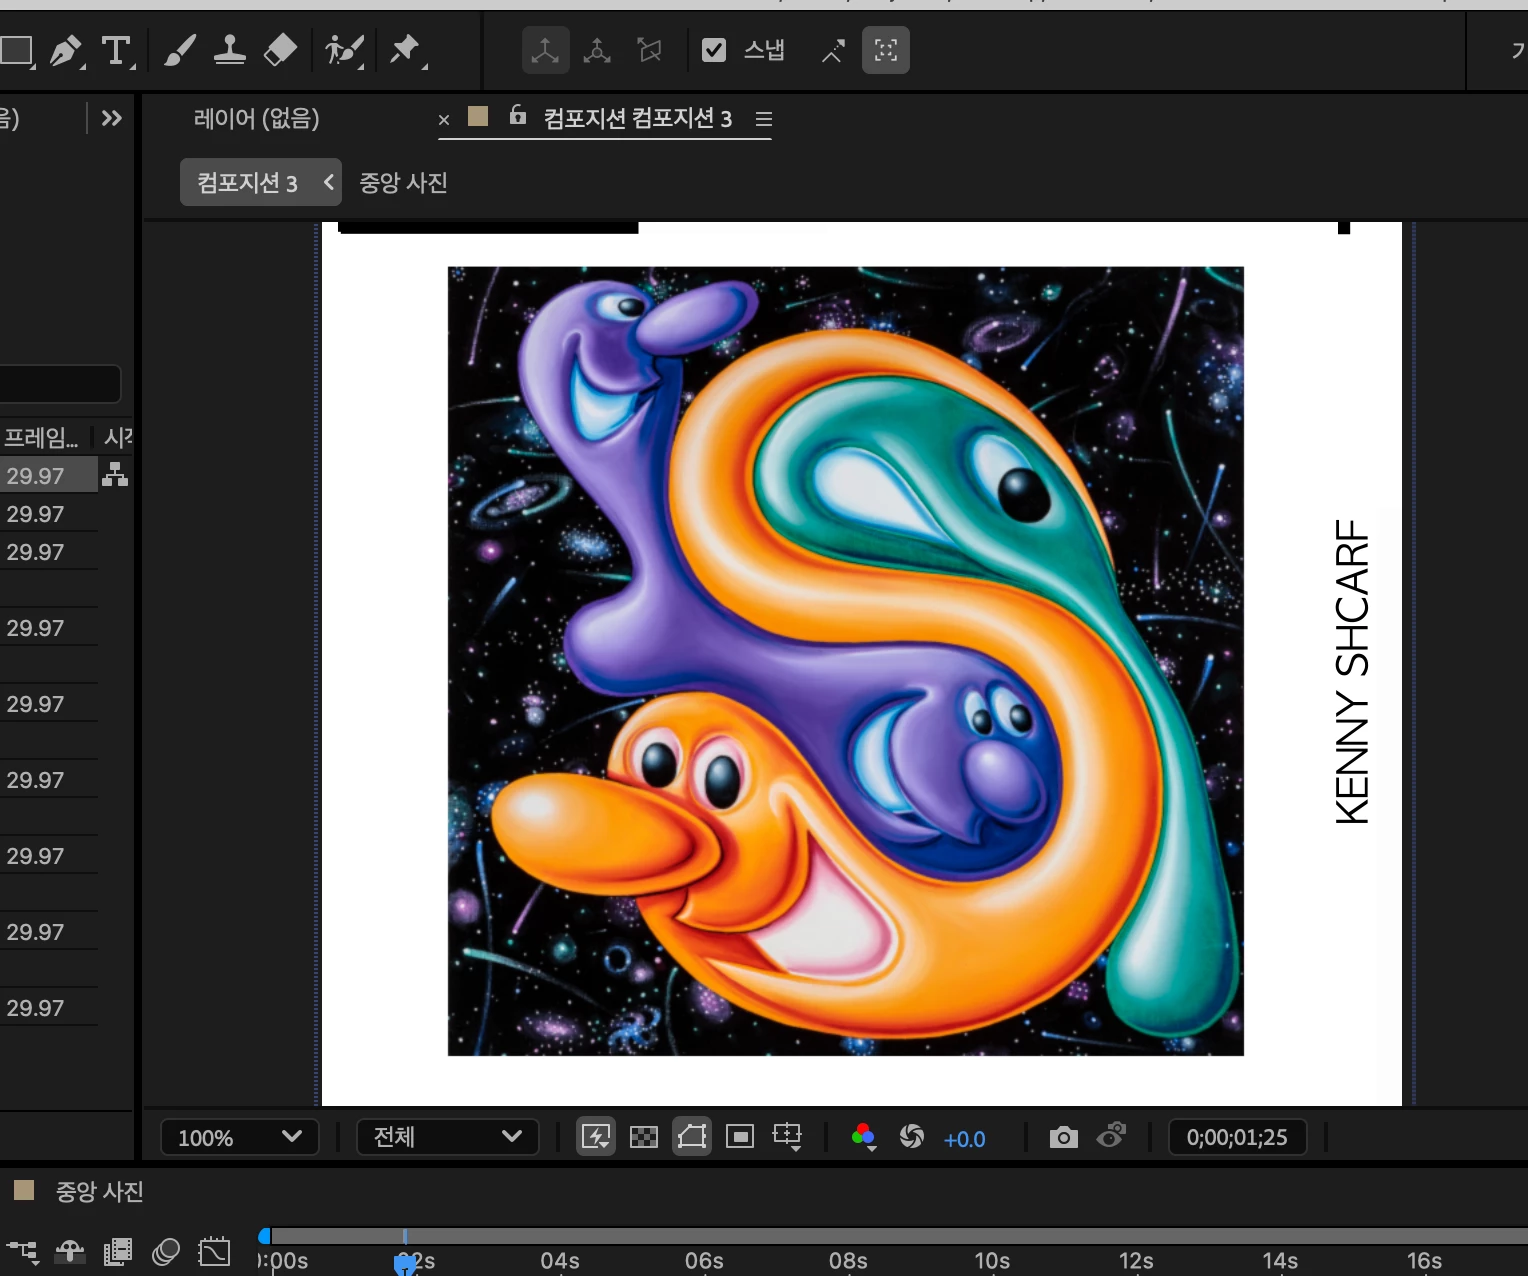
Task: Click the colorful painting in the viewer
Action: (x=846, y=661)
